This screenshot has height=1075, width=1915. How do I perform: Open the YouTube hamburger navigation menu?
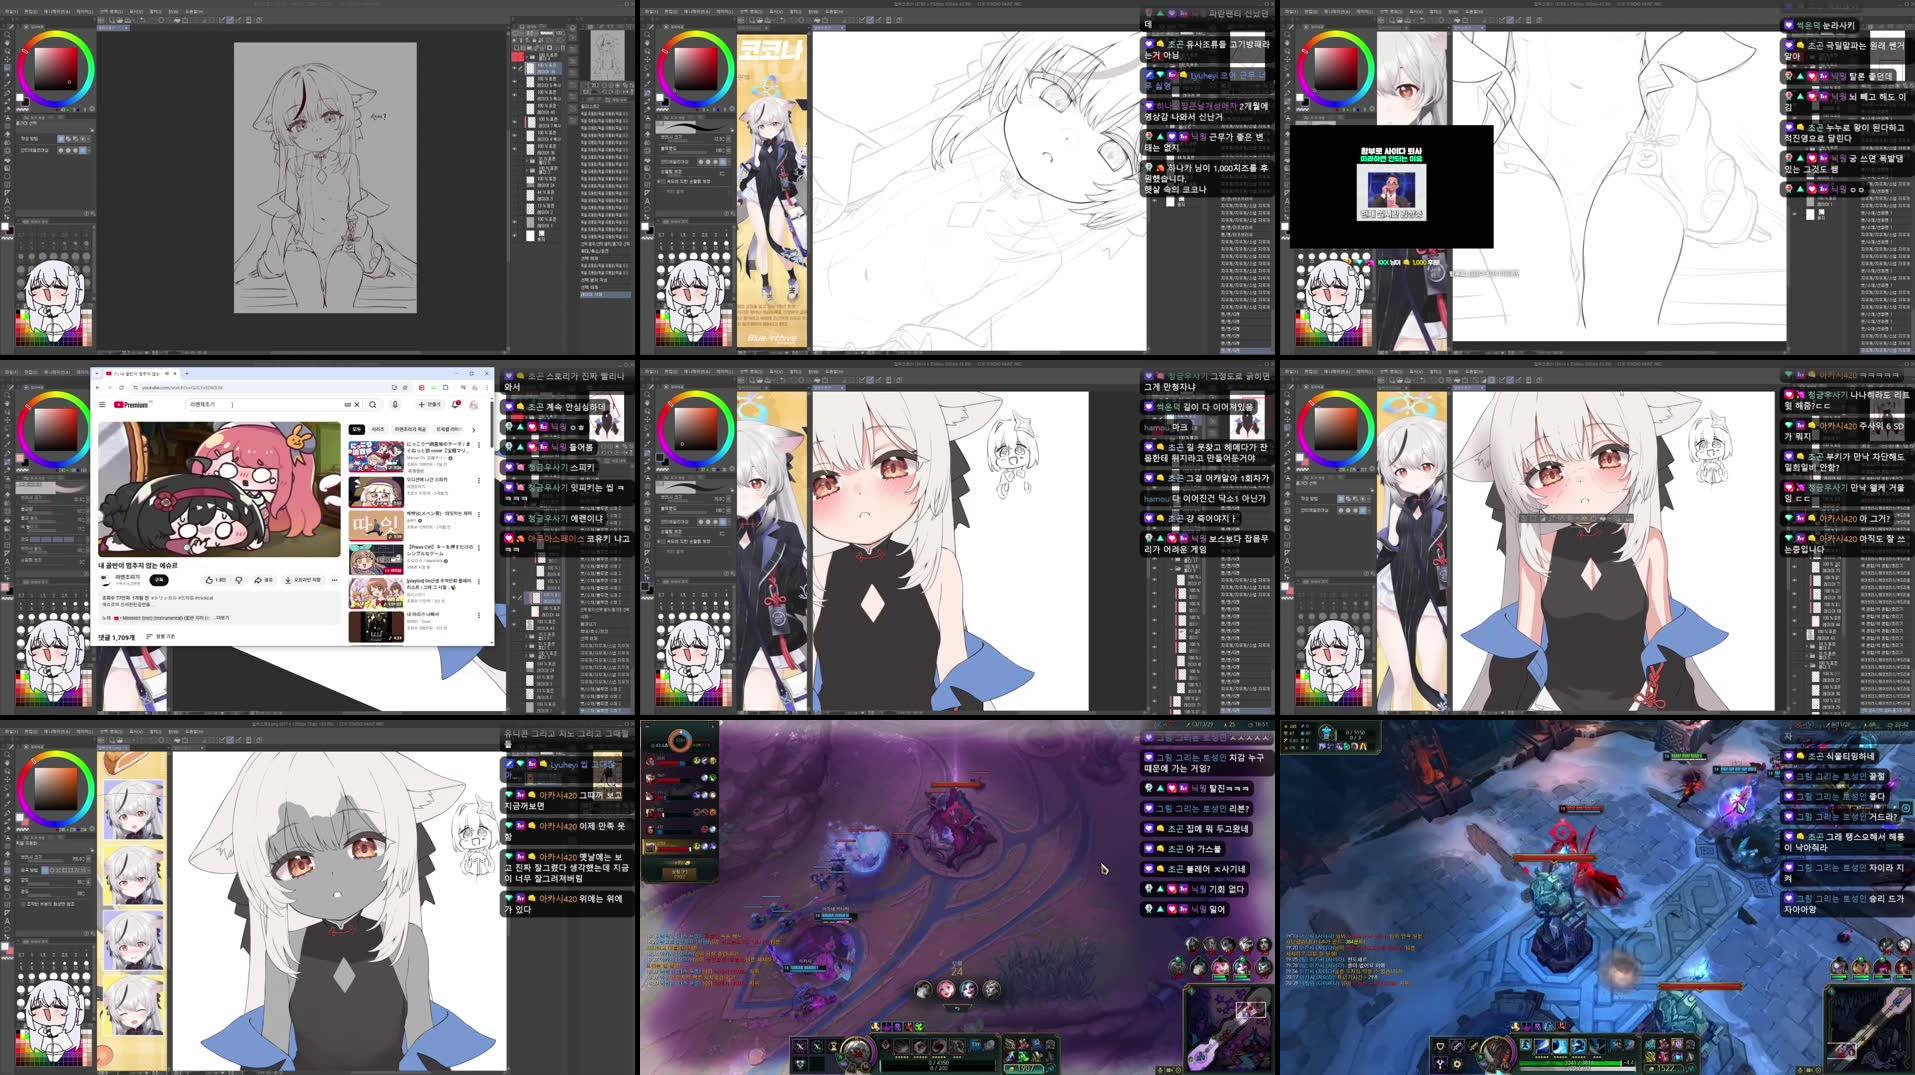pyautogui.click(x=102, y=405)
